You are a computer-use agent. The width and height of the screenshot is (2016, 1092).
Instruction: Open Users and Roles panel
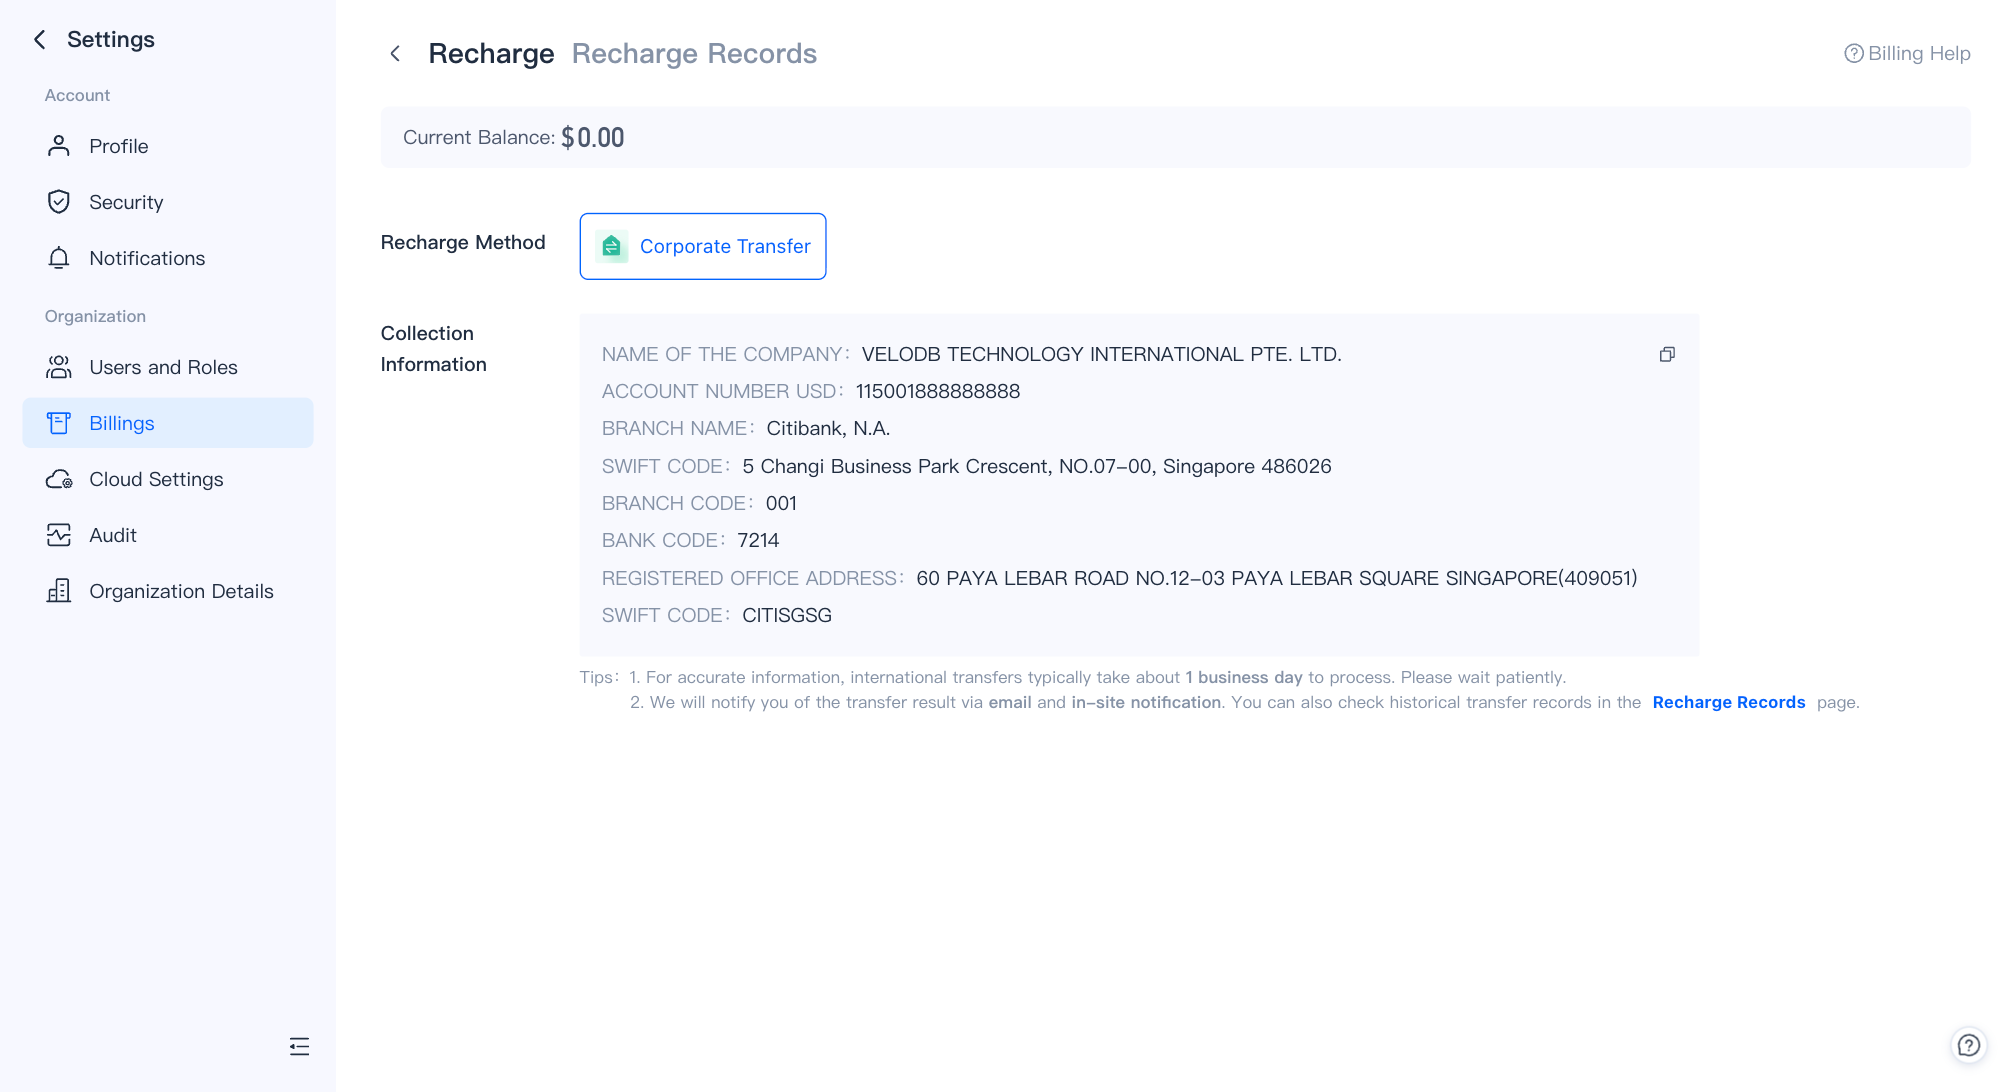pos(163,367)
